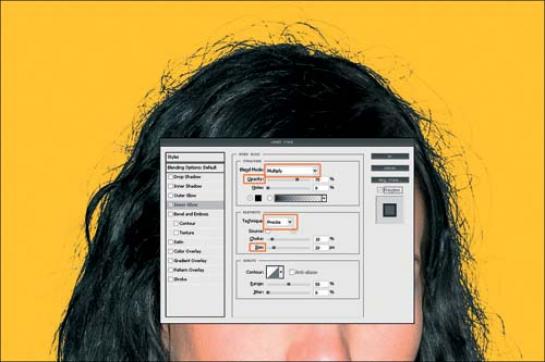The height and width of the screenshot is (362, 545).
Task: Select the gradient radio button
Action: pyautogui.click(x=270, y=198)
